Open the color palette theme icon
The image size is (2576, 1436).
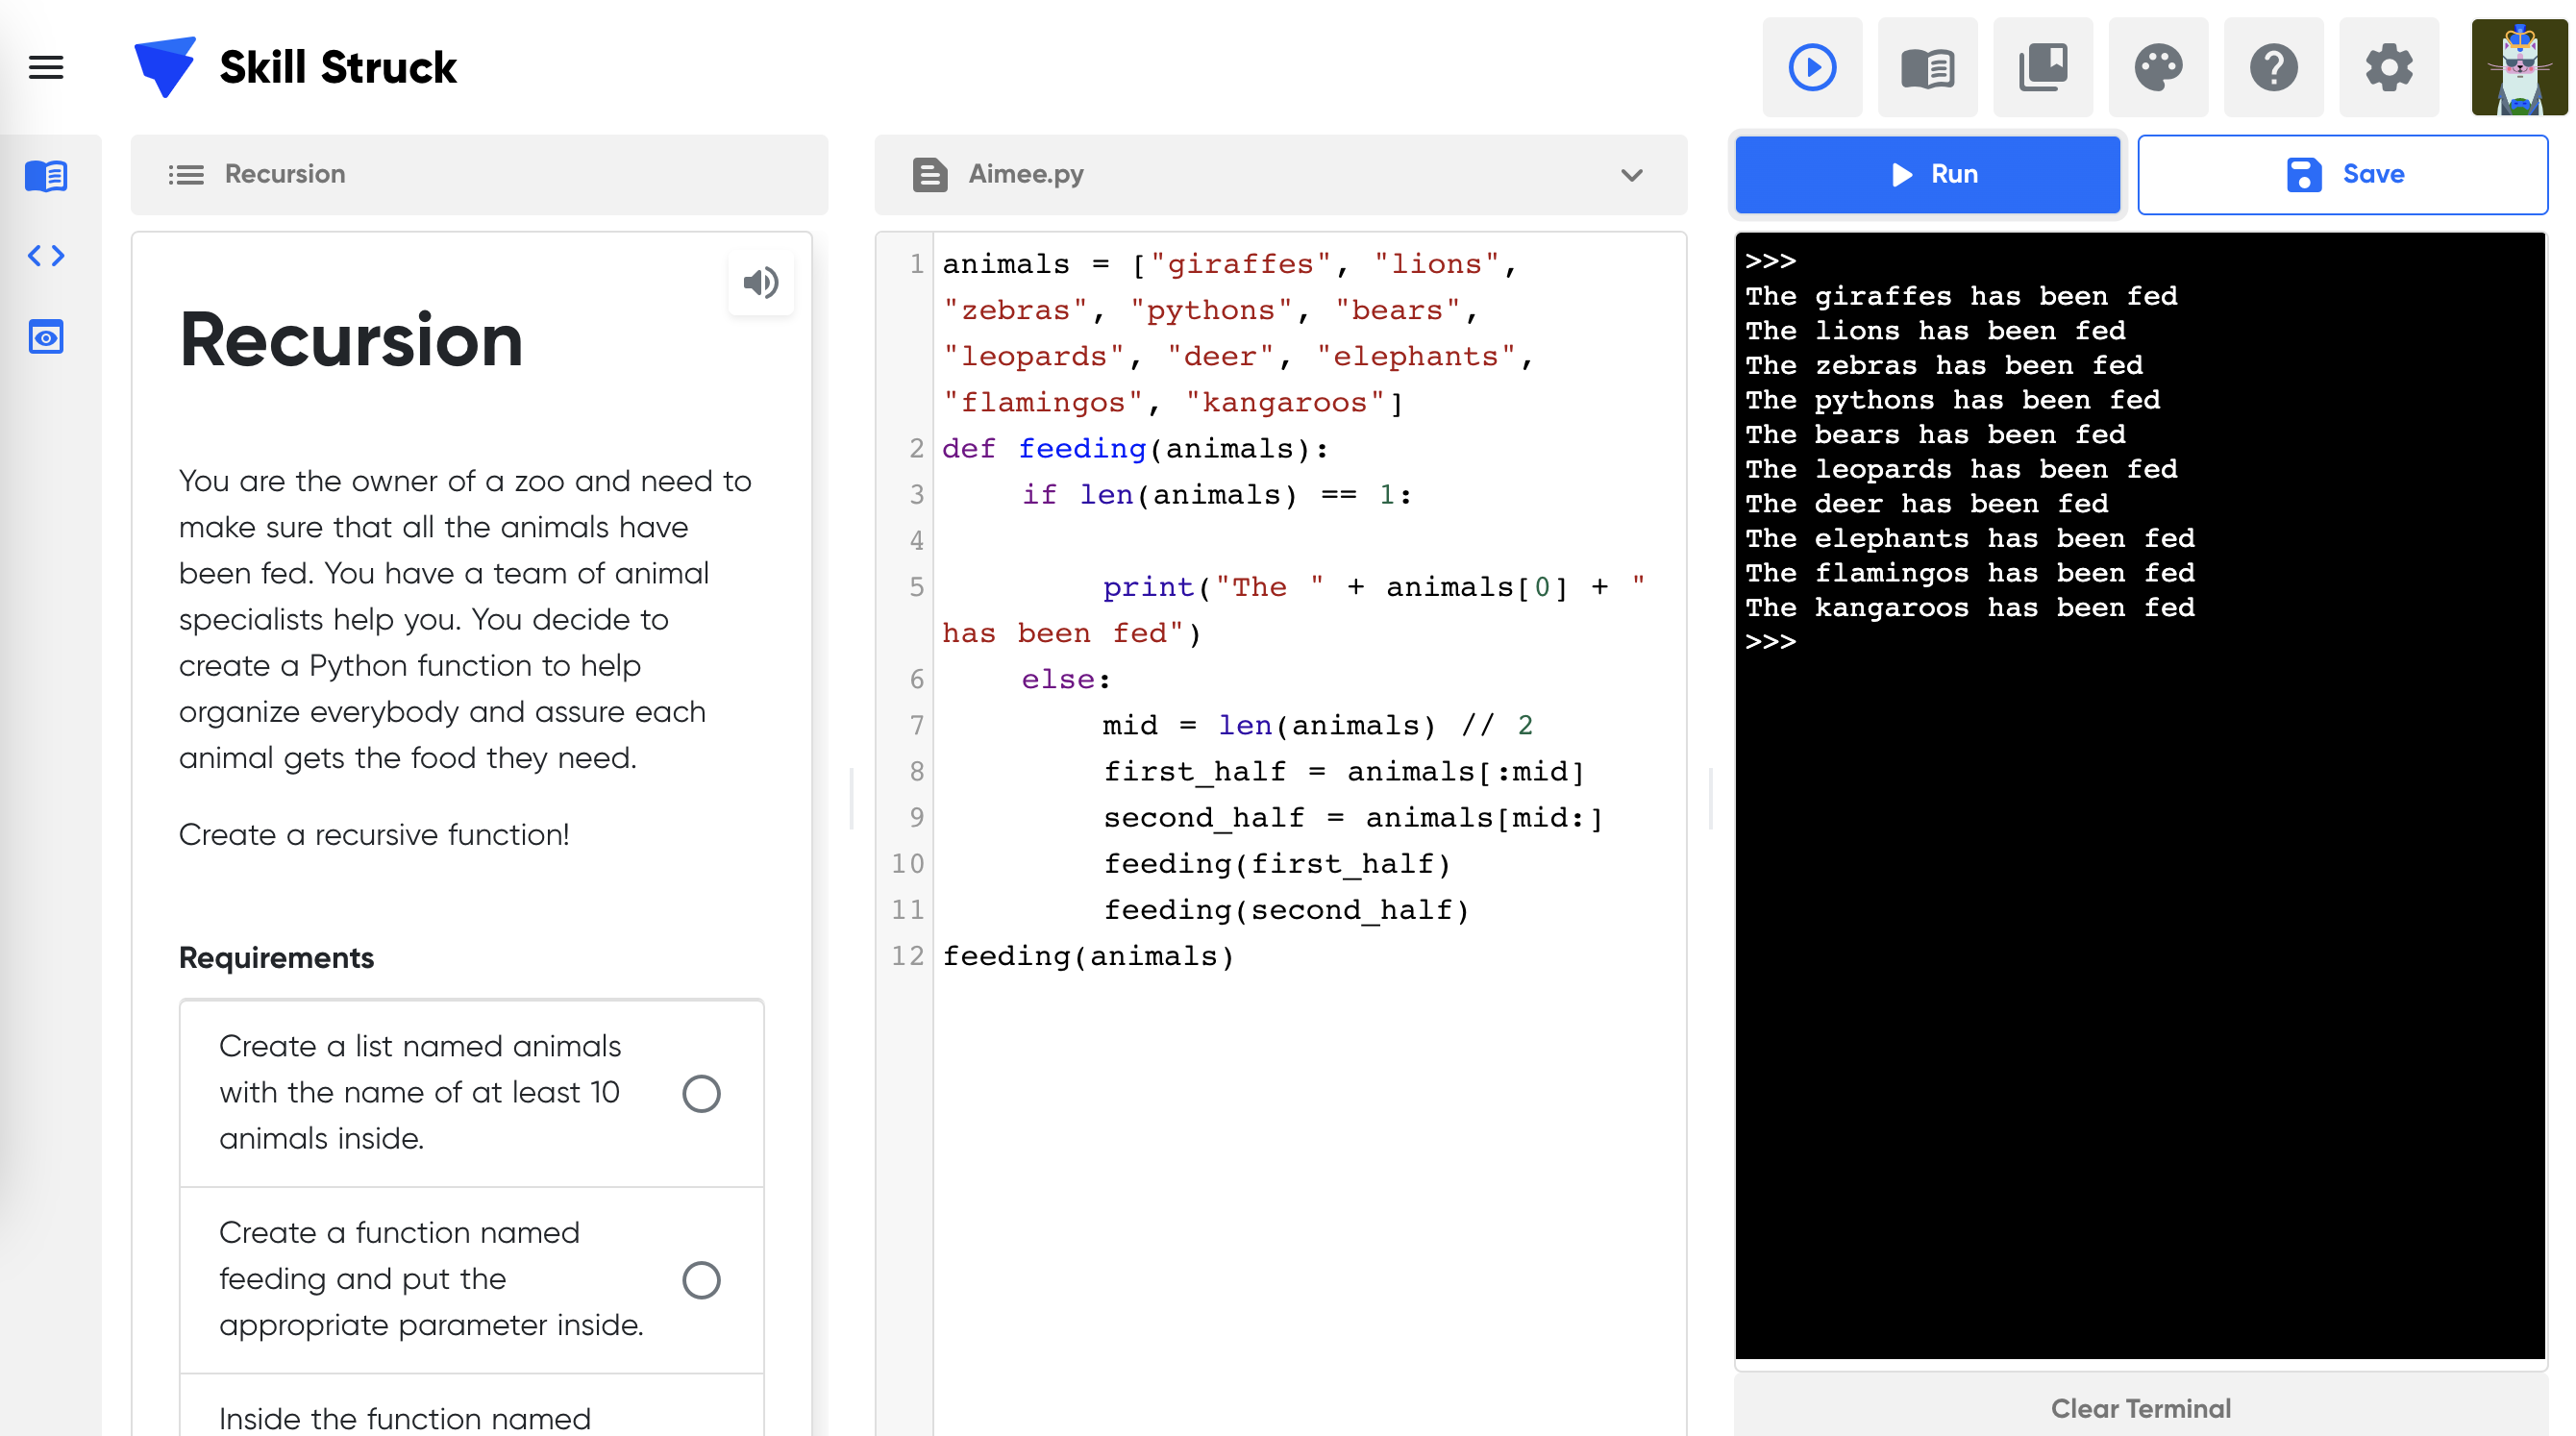[2158, 67]
